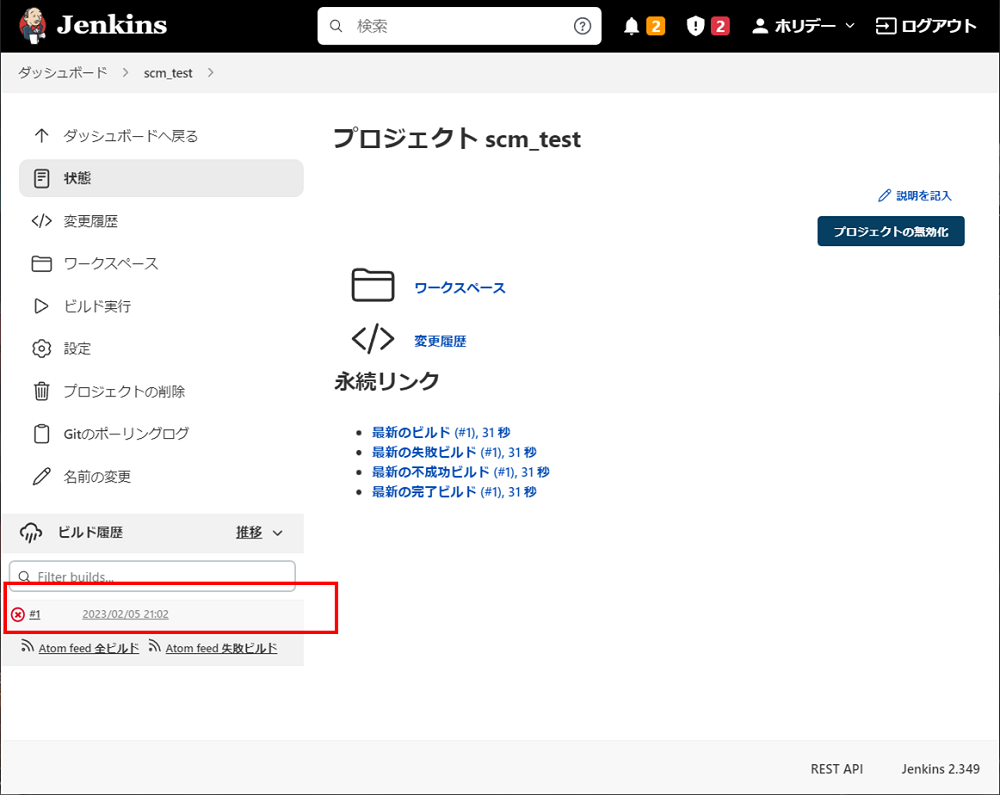1000x795 pixels.
Task: Expand the 推移 trend dropdown chevron
Action: pos(277,533)
